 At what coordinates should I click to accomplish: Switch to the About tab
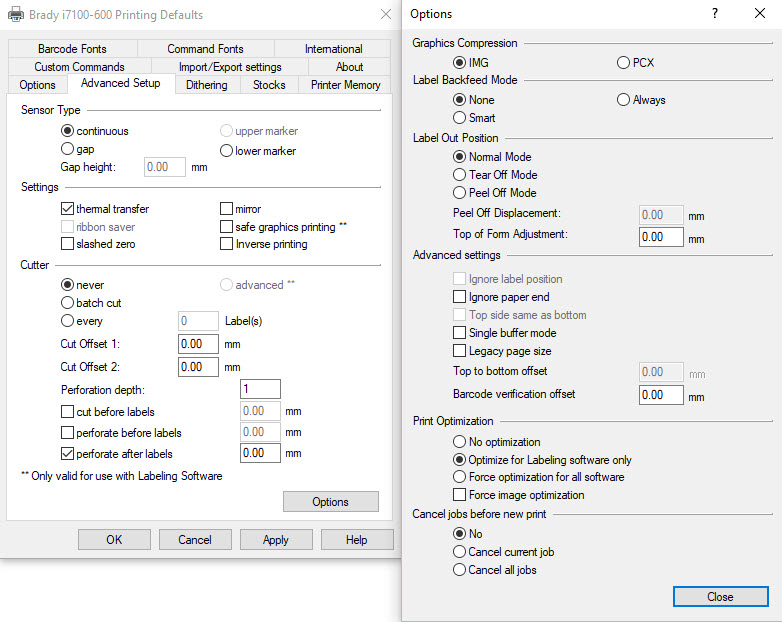349,67
